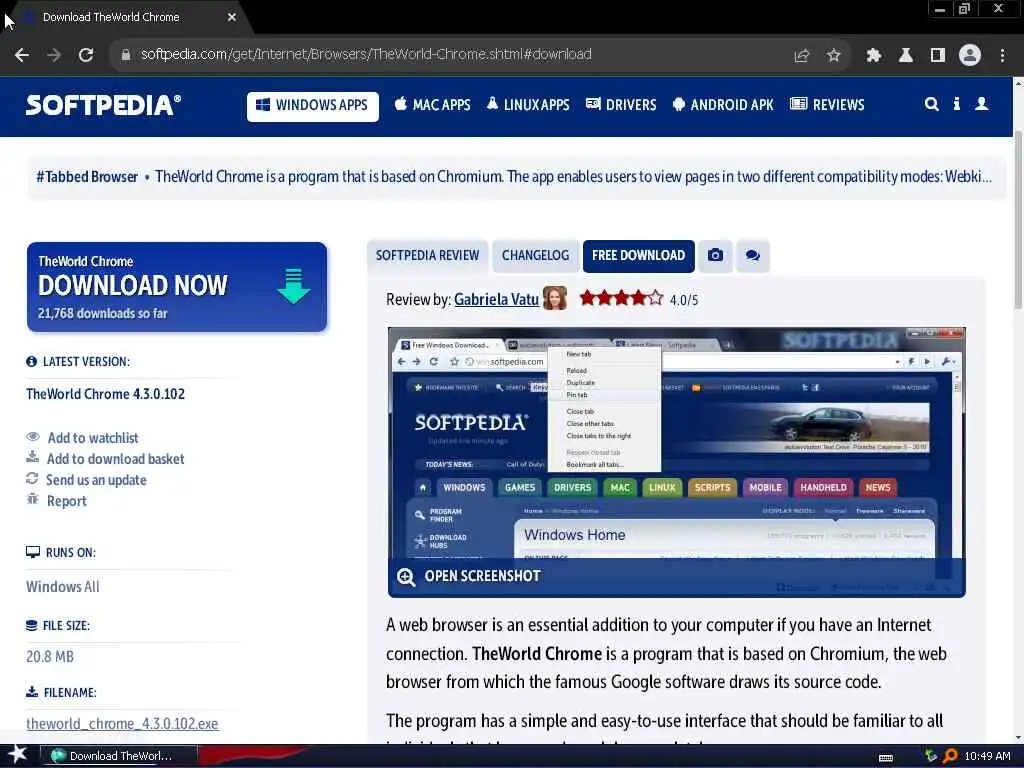Click the Softpedia search magnifier icon
This screenshot has height=768, width=1024.
[931, 104]
